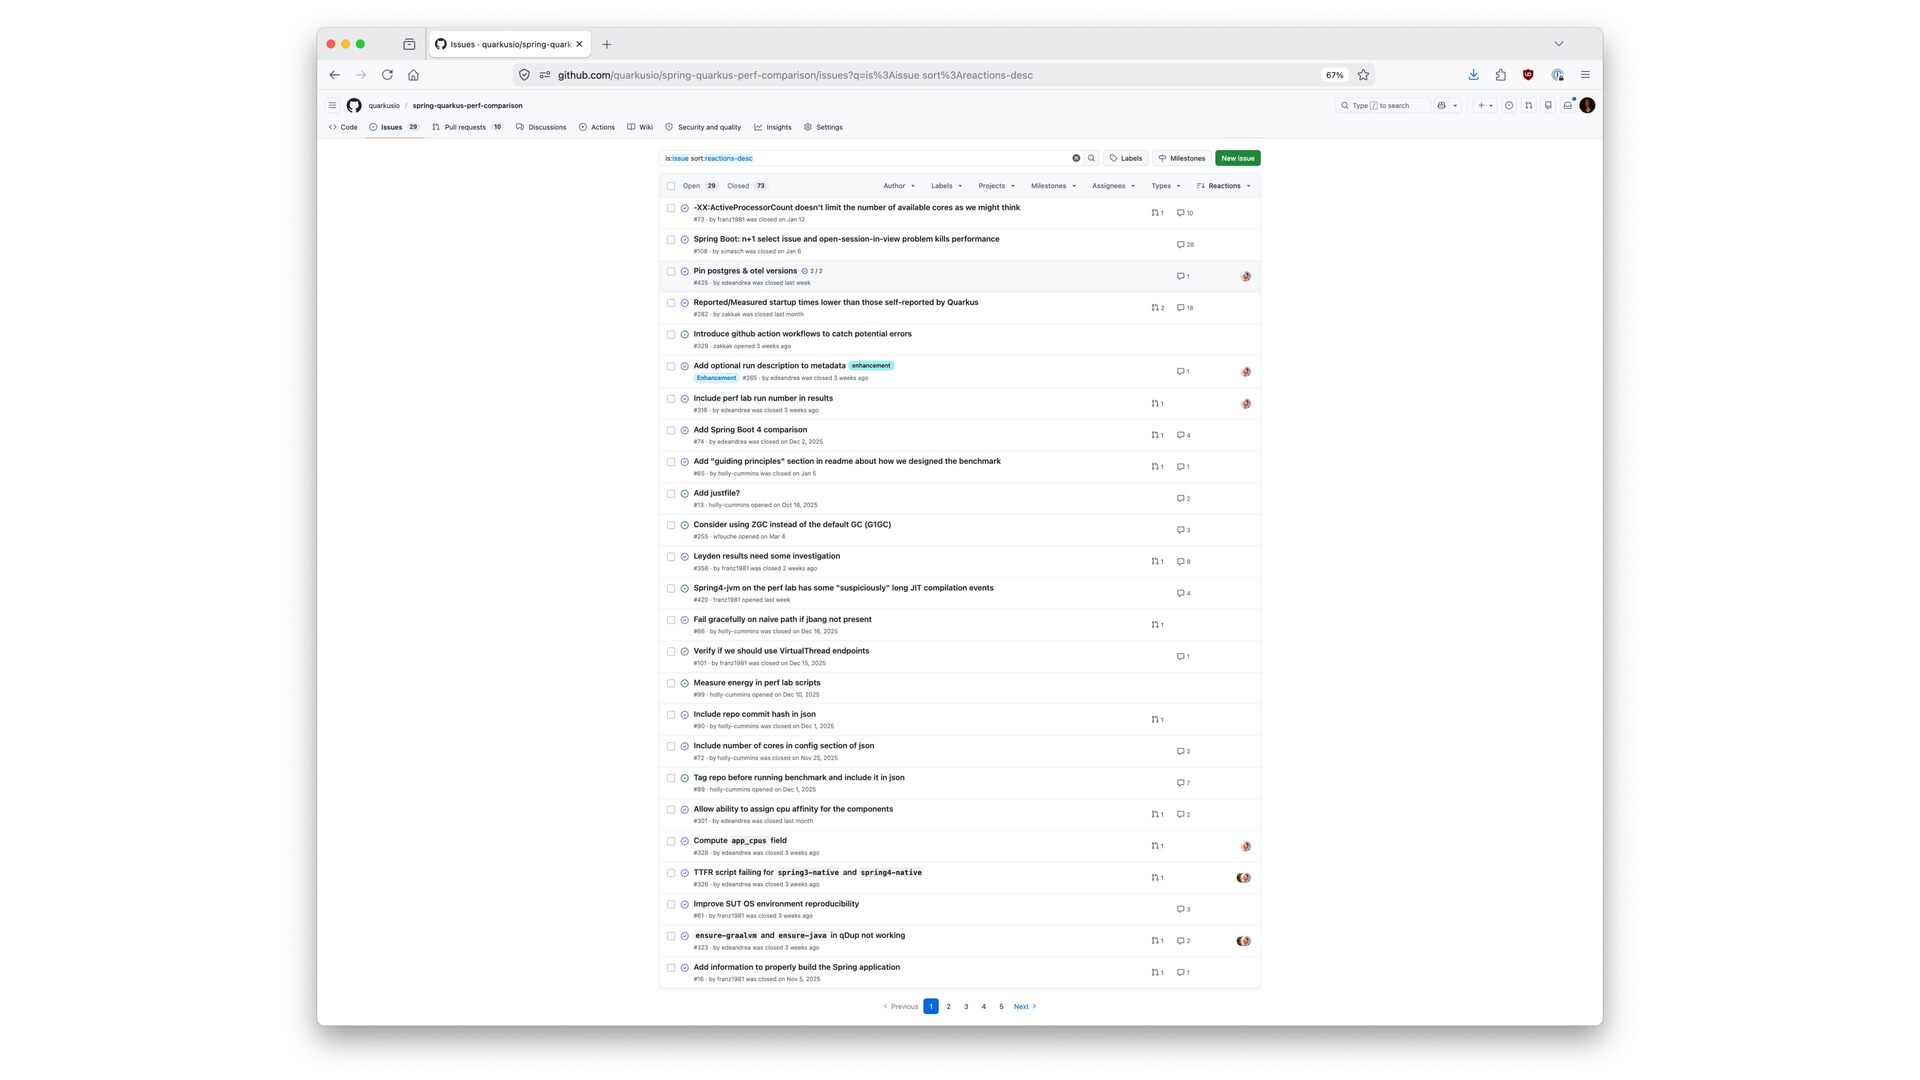Open the Firefox downloads panel
1920x1080 pixels.
click(x=1473, y=75)
